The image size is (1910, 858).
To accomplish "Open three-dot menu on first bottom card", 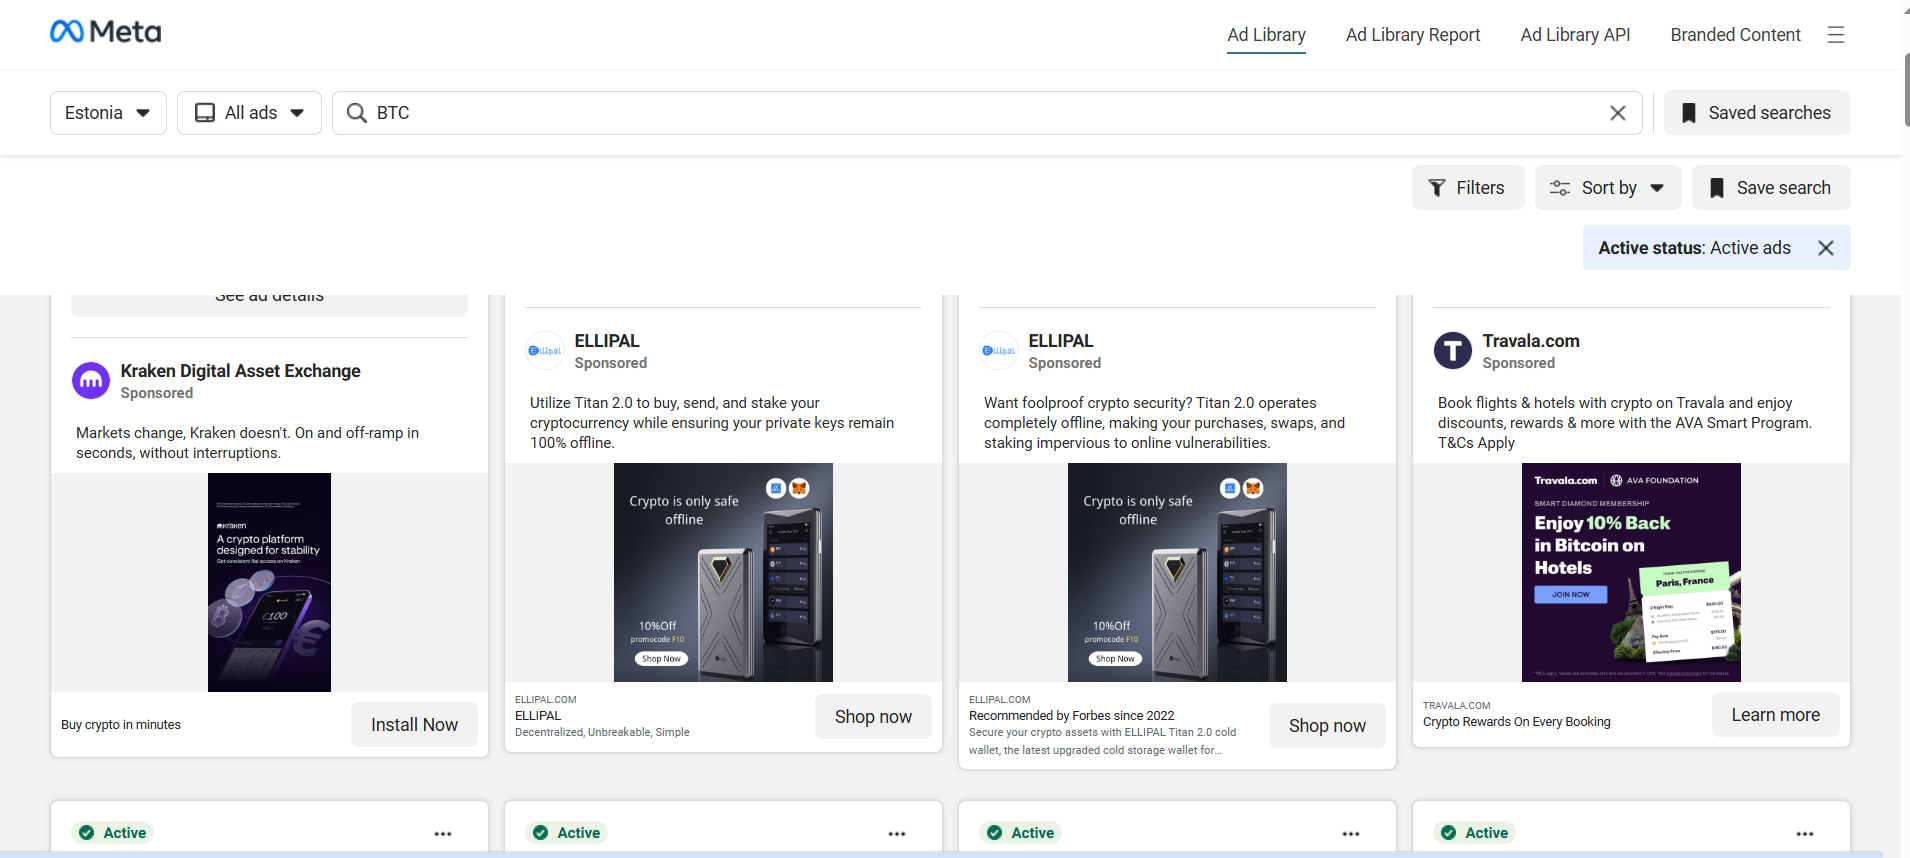I will [x=443, y=833].
